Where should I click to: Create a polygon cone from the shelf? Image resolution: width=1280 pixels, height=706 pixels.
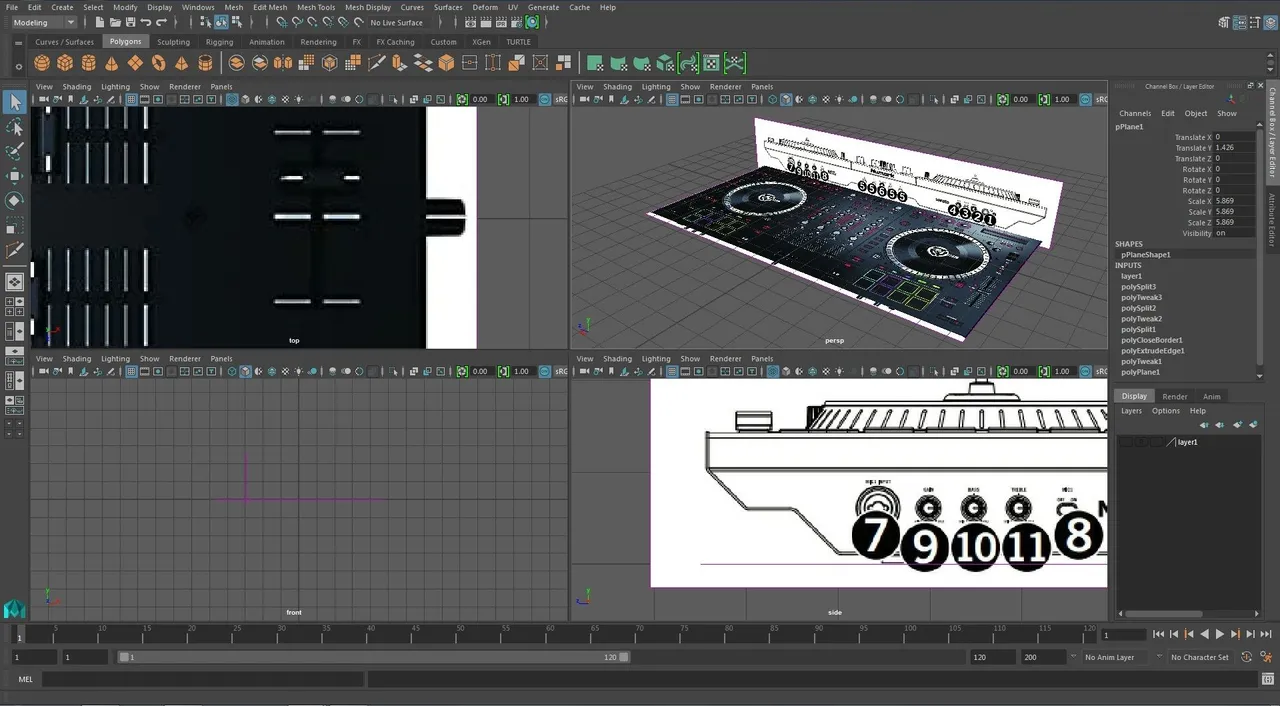111,63
